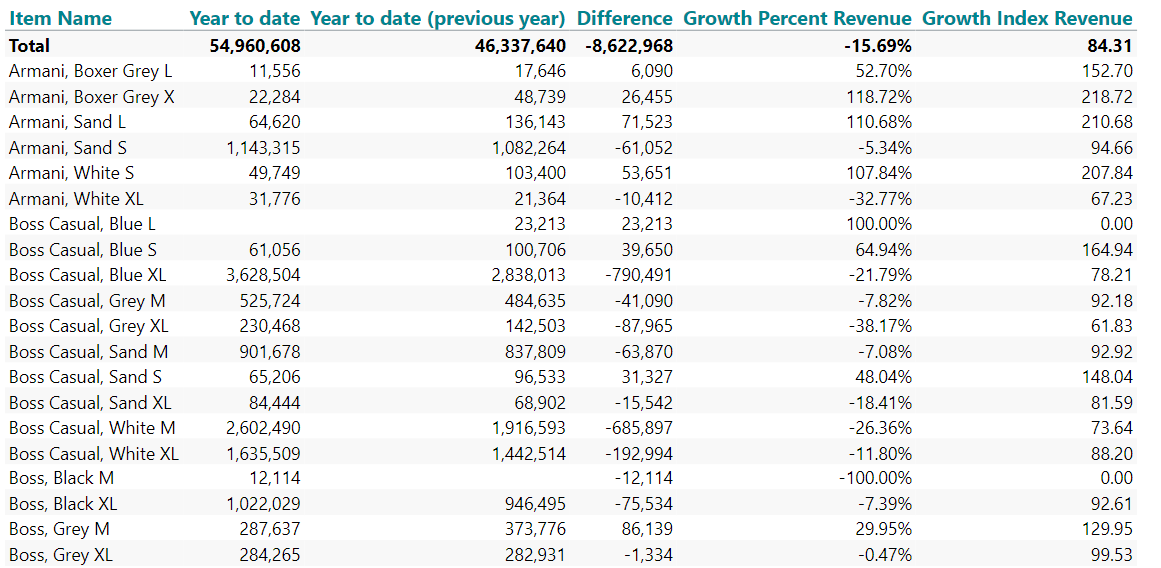Click growth index value 129.95
This screenshot has width=1161, height=568.
(1106, 529)
